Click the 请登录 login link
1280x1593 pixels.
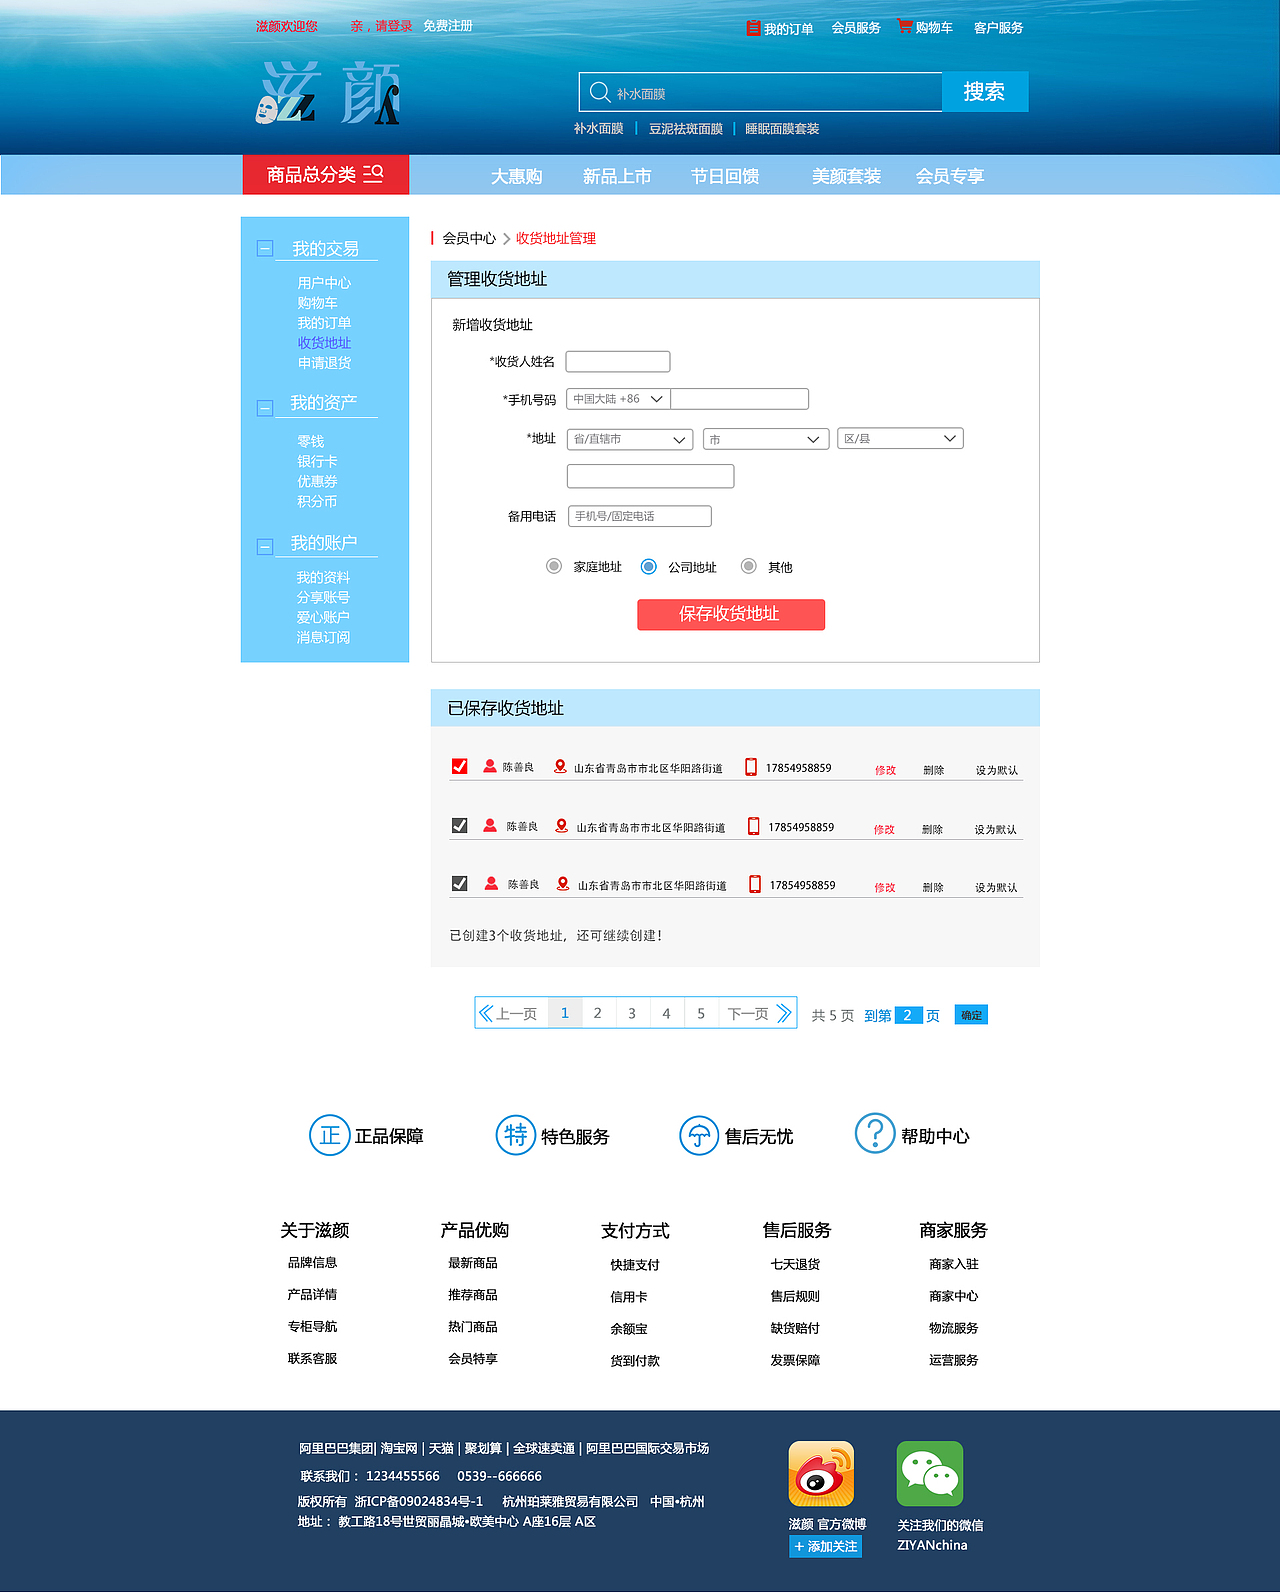(394, 26)
